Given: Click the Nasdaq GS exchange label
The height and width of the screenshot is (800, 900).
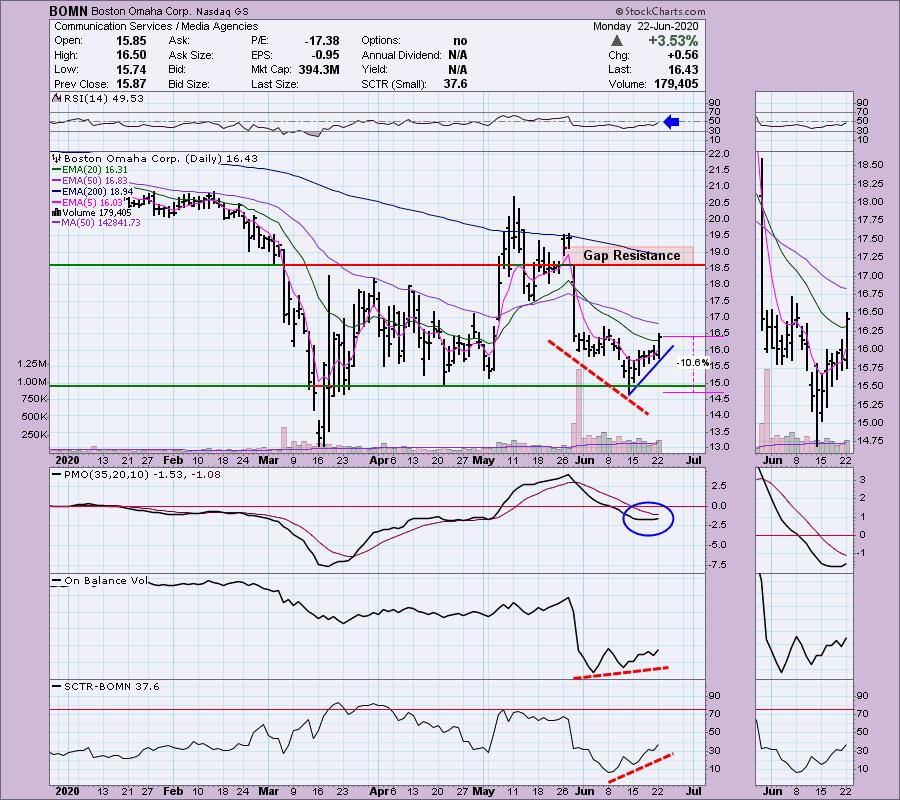Looking at the screenshot, I should 221,11.
